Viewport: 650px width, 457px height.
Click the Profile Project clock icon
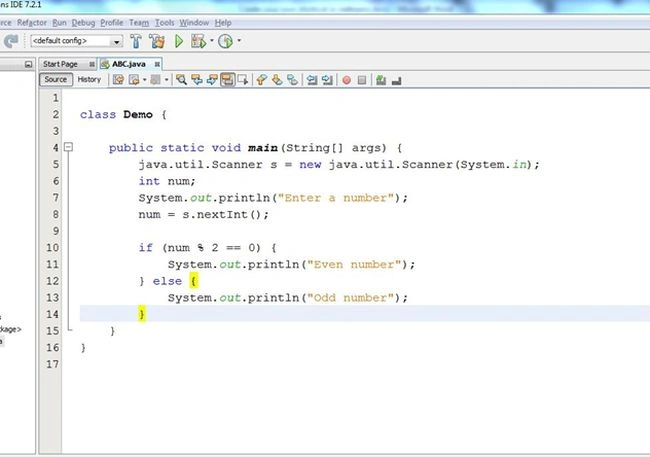pyautogui.click(x=226, y=41)
